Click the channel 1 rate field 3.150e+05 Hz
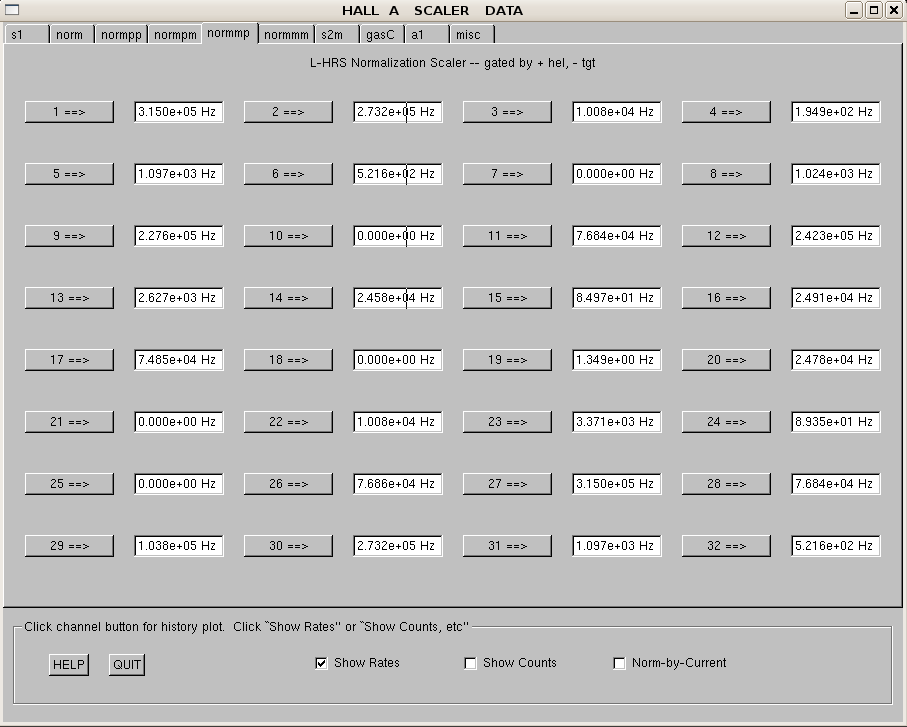 tap(179, 112)
